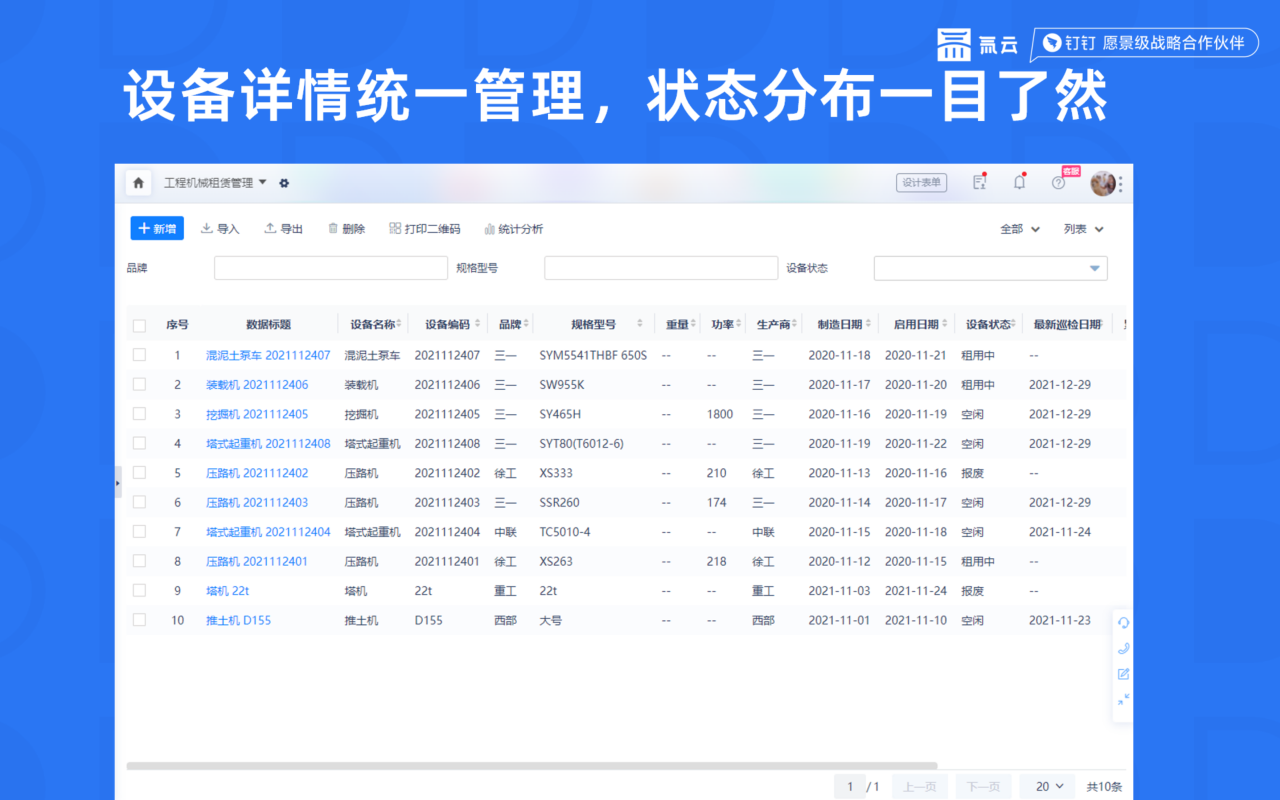The width and height of the screenshot is (1280, 800).
Task: Click cell SYM5541THBF 650S
Action: (593, 355)
